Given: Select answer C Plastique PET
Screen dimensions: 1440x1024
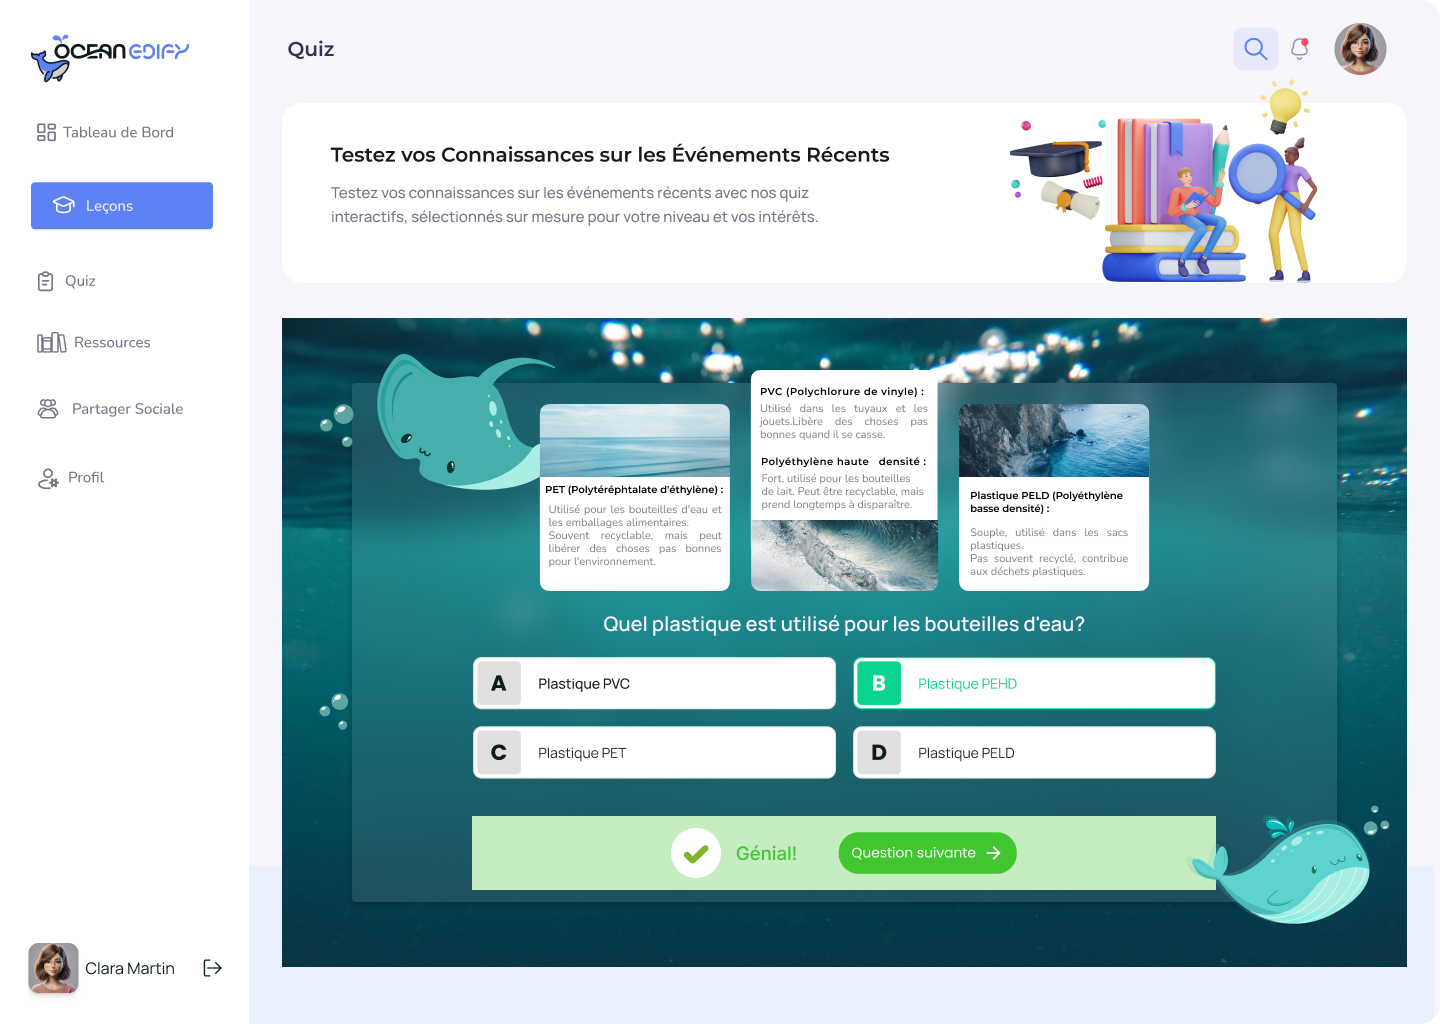Looking at the screenshot, I should coord(654,752).
